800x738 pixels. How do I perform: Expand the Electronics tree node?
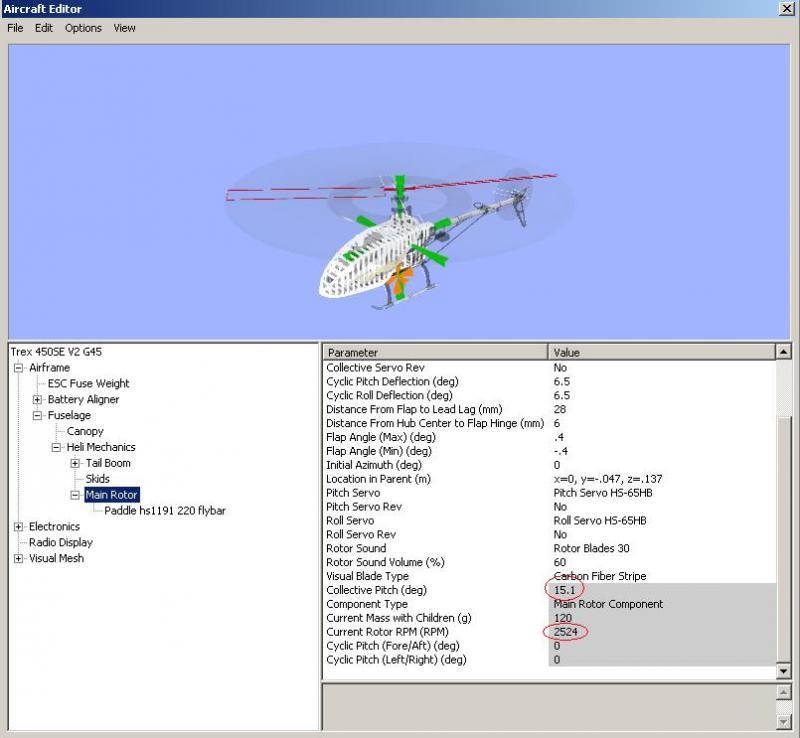[19, 527]
